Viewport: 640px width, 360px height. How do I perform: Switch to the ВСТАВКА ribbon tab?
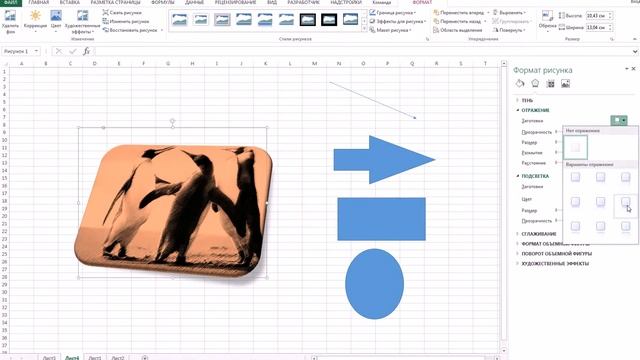(69, 2)
